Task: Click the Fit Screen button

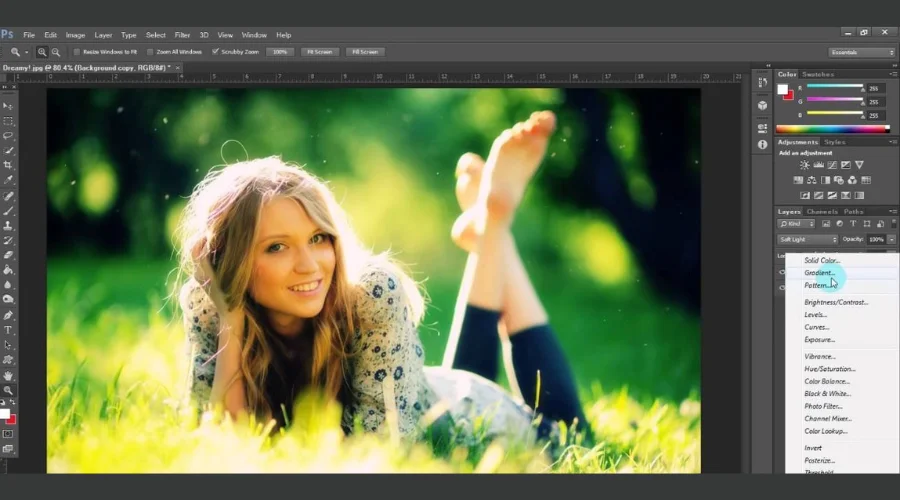Action: click(320, 52)
